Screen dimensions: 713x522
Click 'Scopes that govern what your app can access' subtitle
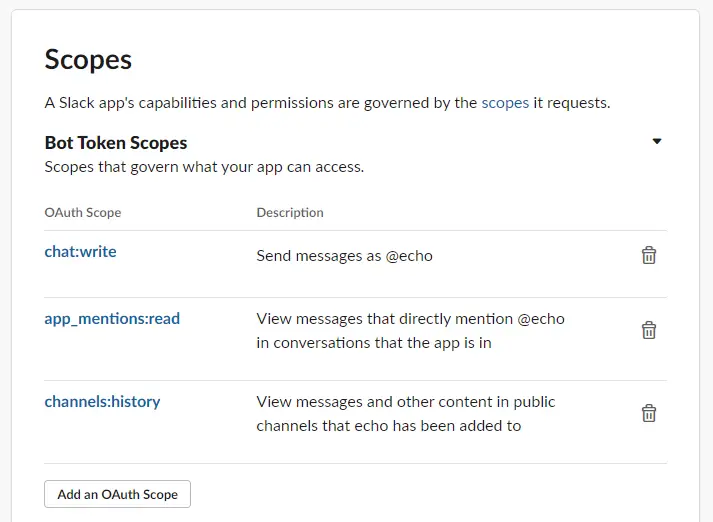pyautogui.click(x=204, y=167)
